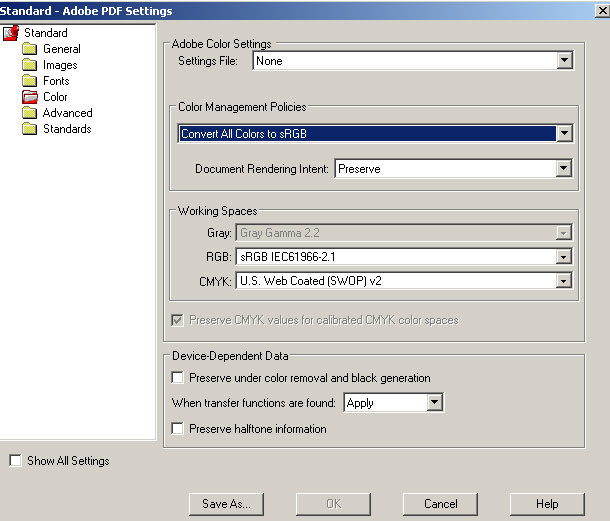Open the Document Rendering Intent dropdown arrow
This screenshot has width=610, height=521.
[x=563, y=168]
